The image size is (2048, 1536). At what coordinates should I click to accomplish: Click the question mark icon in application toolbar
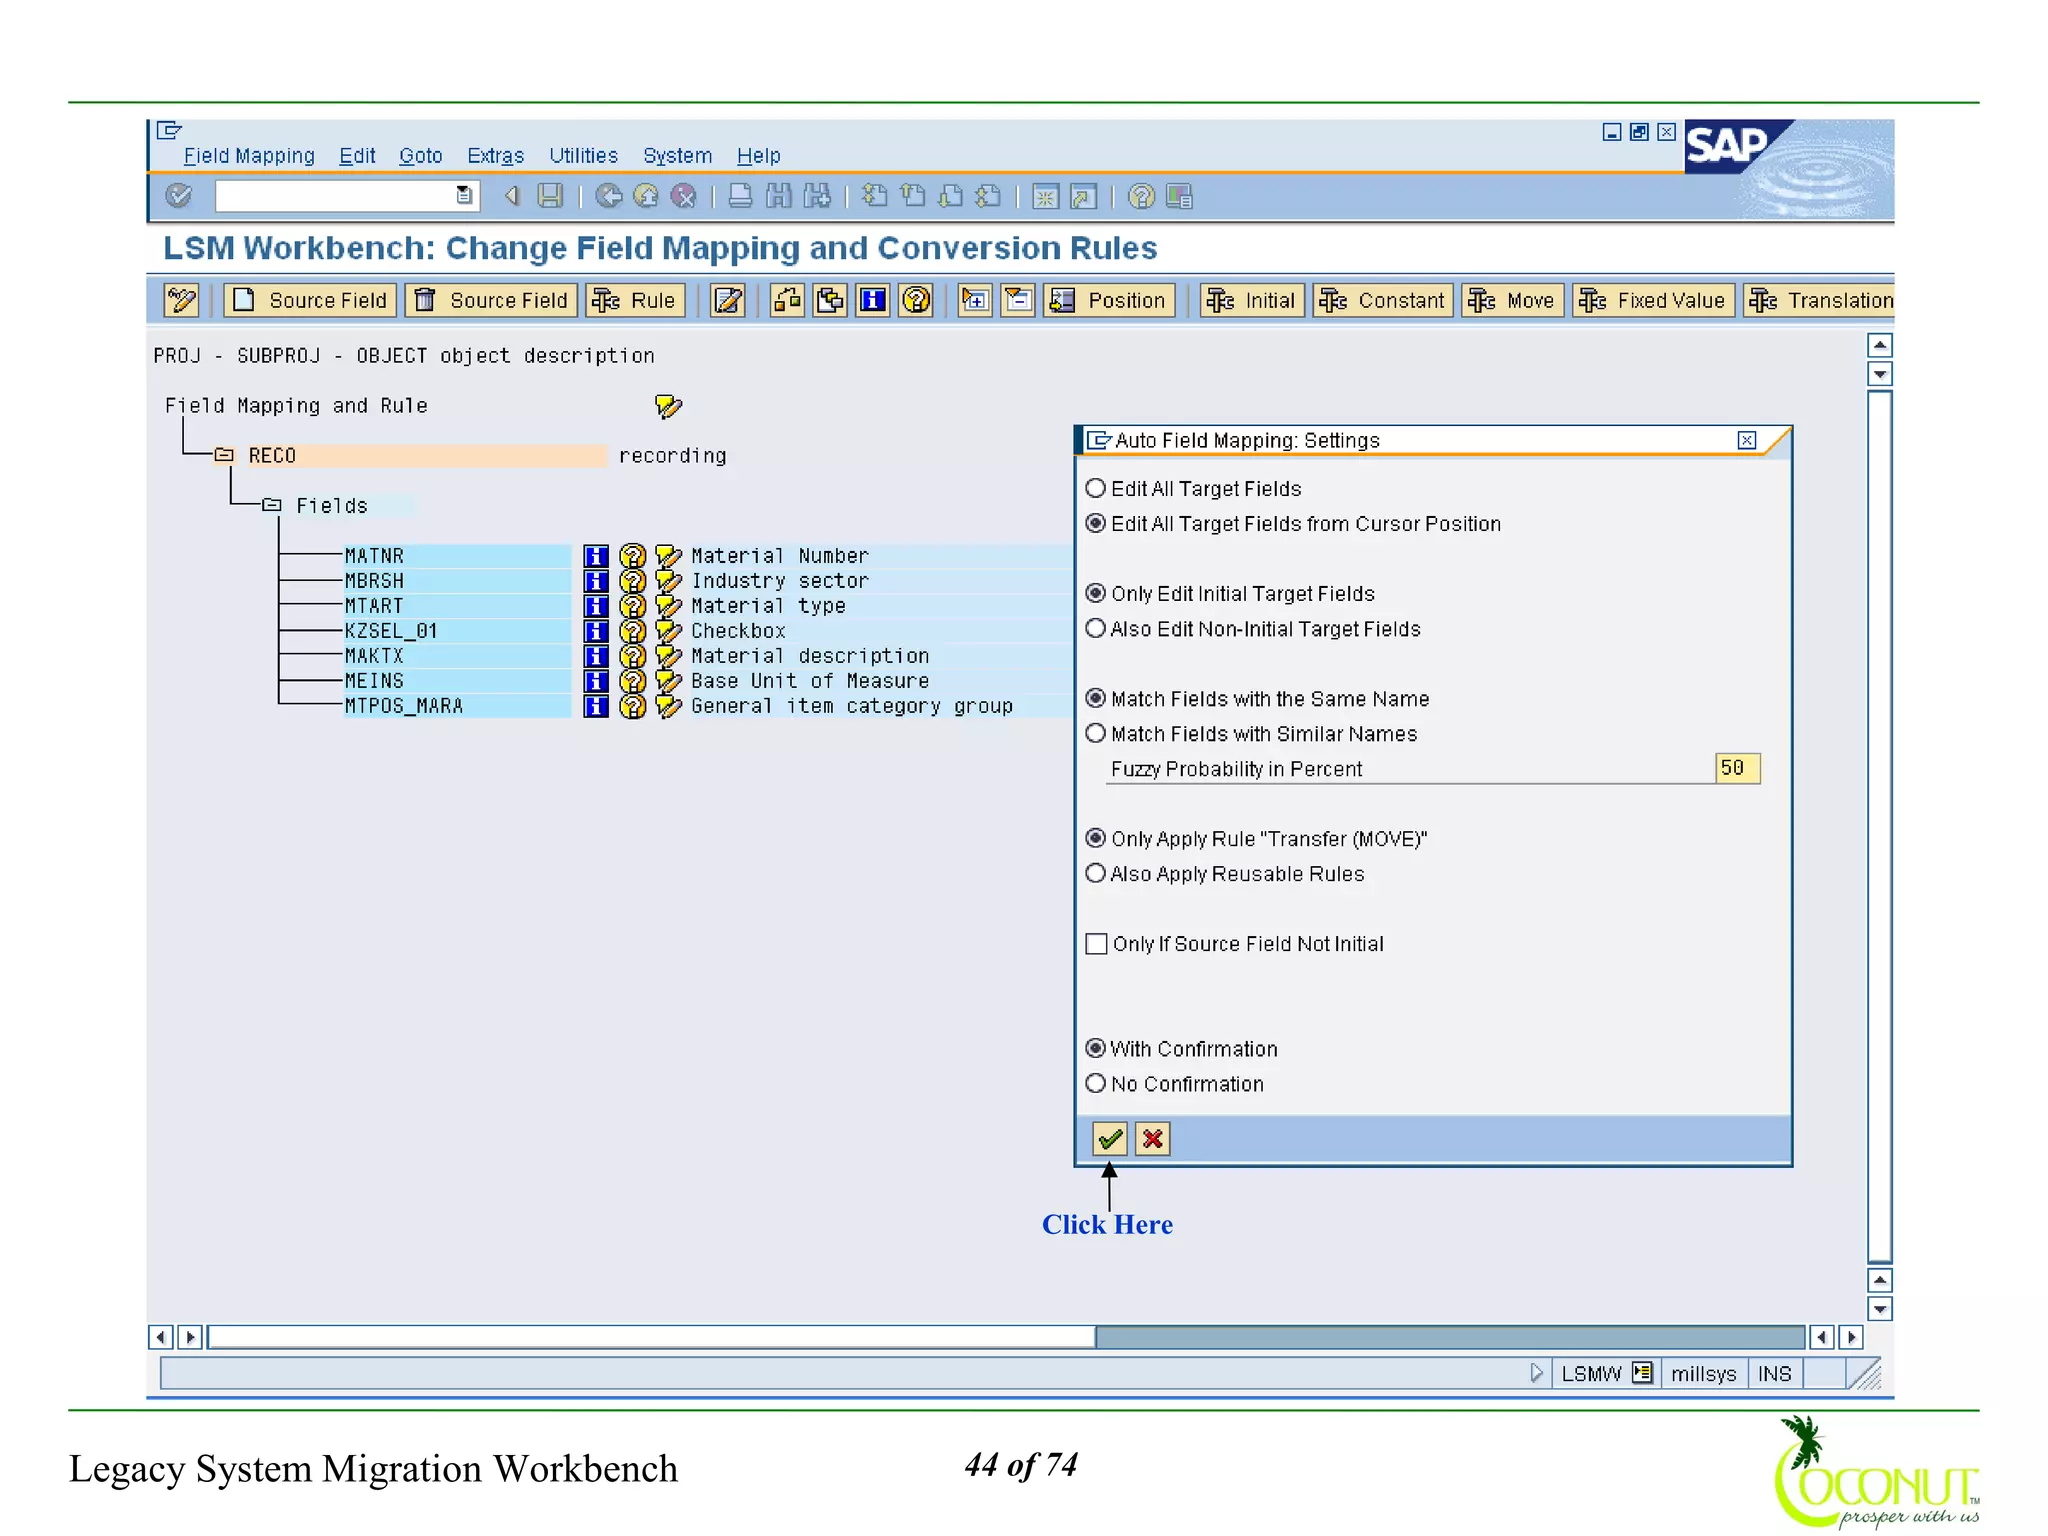click(916, 300)
